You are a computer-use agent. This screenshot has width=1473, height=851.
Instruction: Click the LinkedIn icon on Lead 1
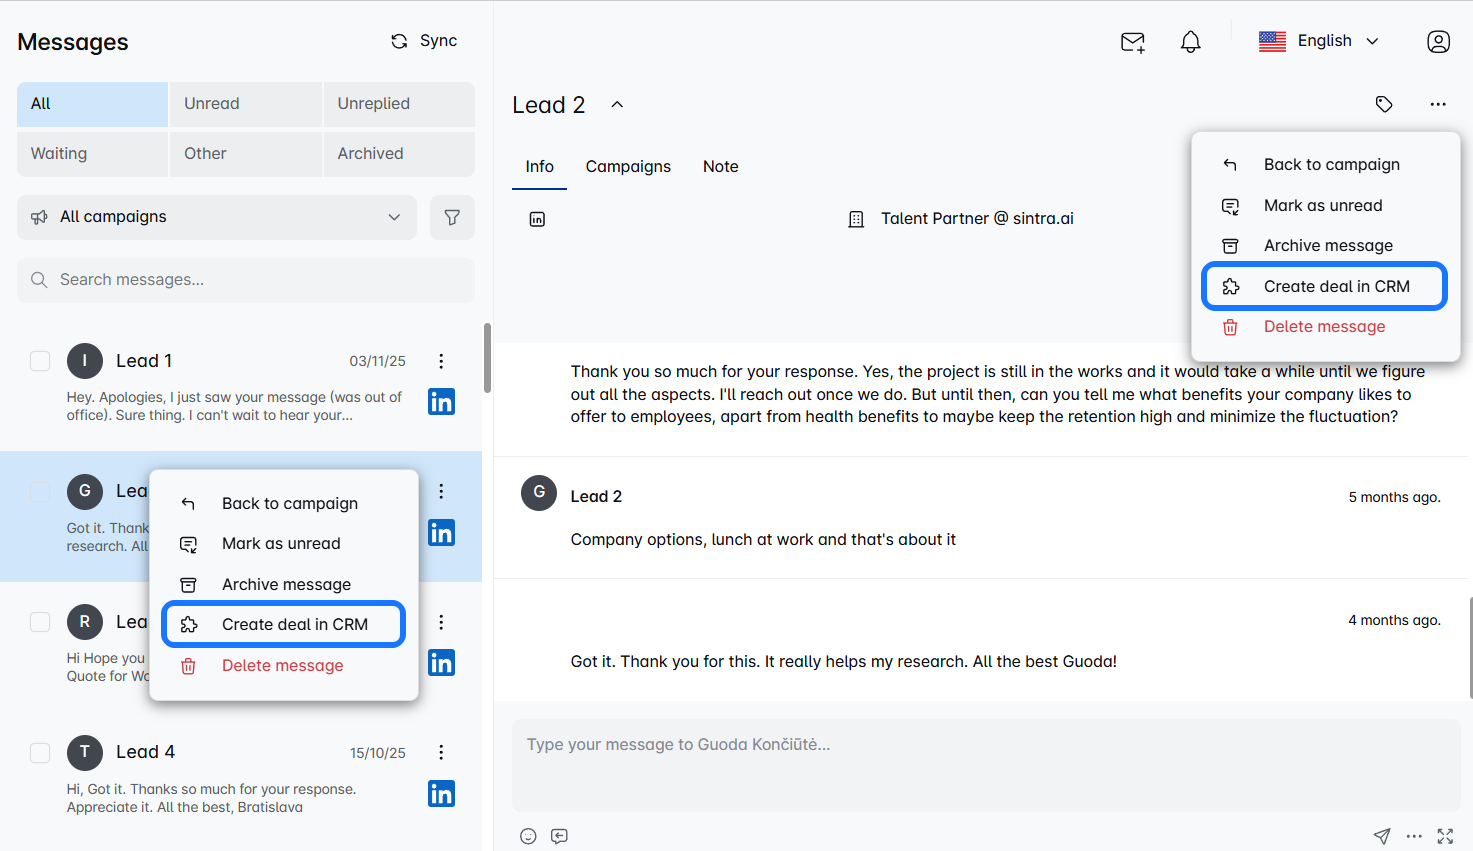click(441, 402)
